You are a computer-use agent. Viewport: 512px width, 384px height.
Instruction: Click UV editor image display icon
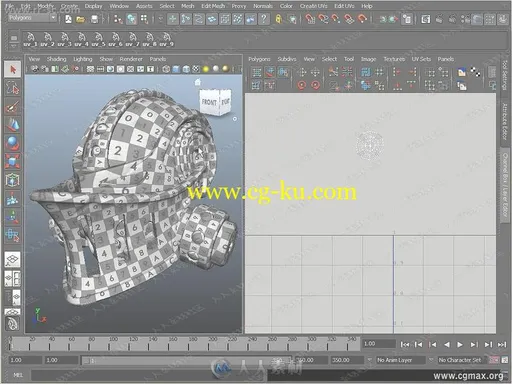click(462, 72)
